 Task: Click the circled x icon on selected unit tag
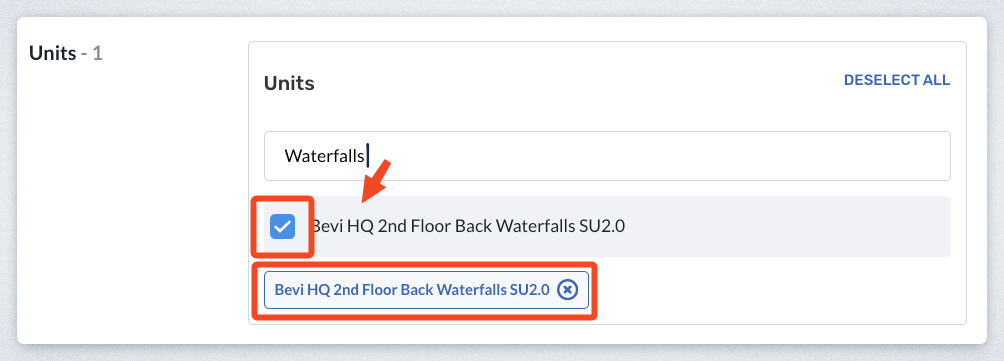click(x=567, y=290)
